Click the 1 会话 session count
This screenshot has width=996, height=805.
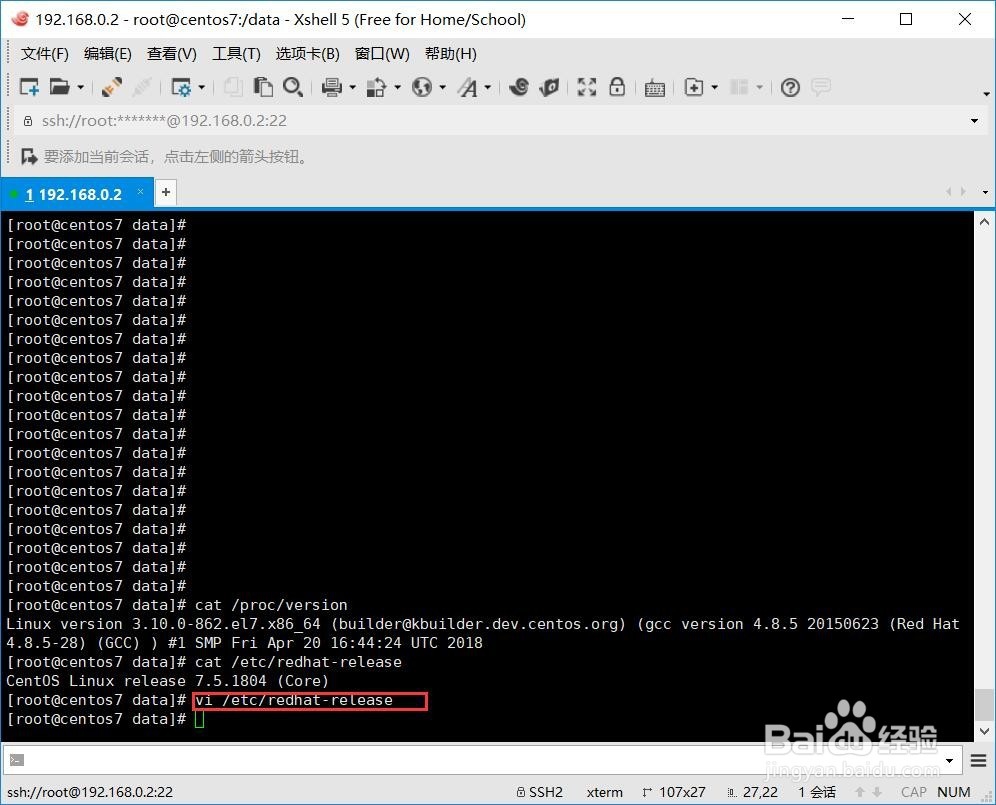817,792
